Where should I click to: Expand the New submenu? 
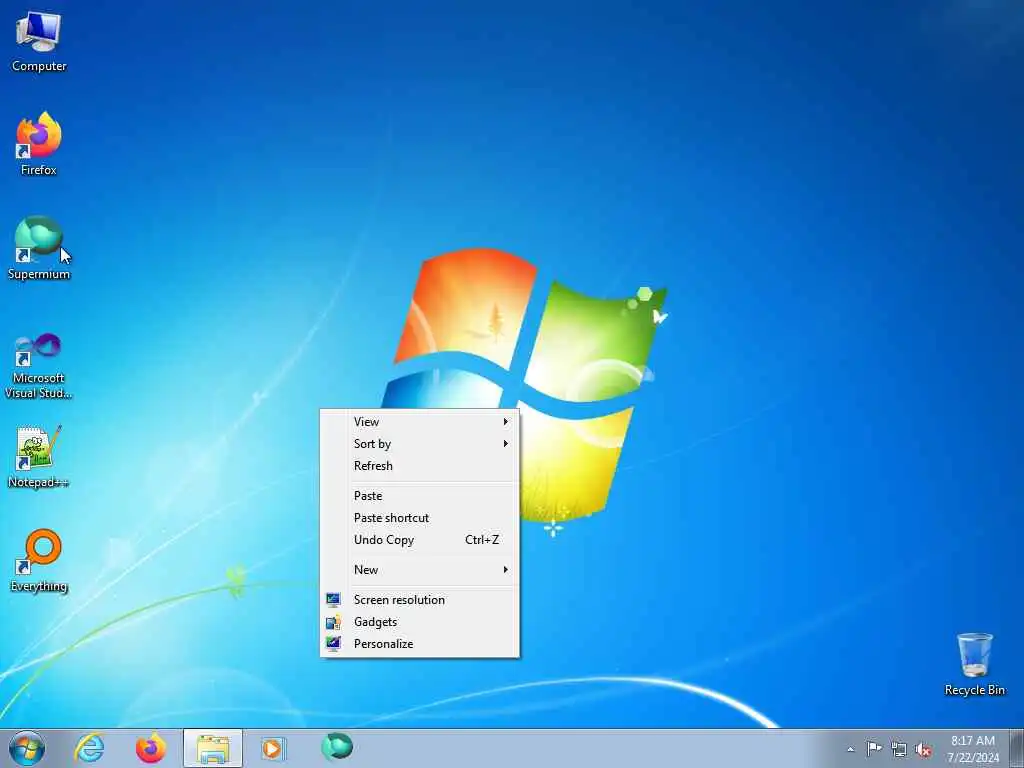coord(419,570)
